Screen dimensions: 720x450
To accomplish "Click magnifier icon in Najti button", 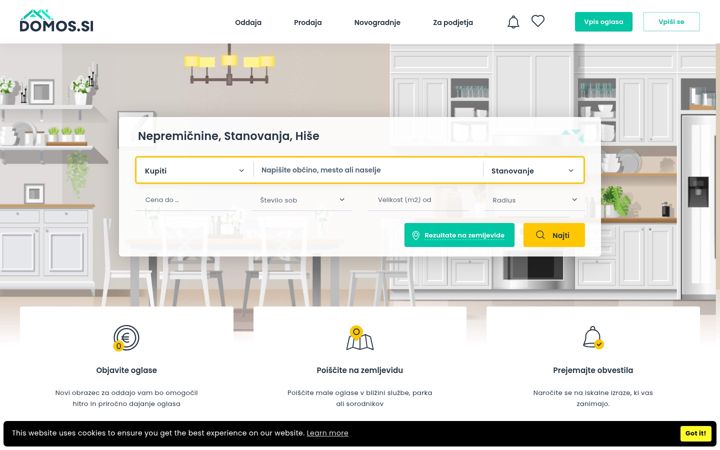I will click(540, 235).
